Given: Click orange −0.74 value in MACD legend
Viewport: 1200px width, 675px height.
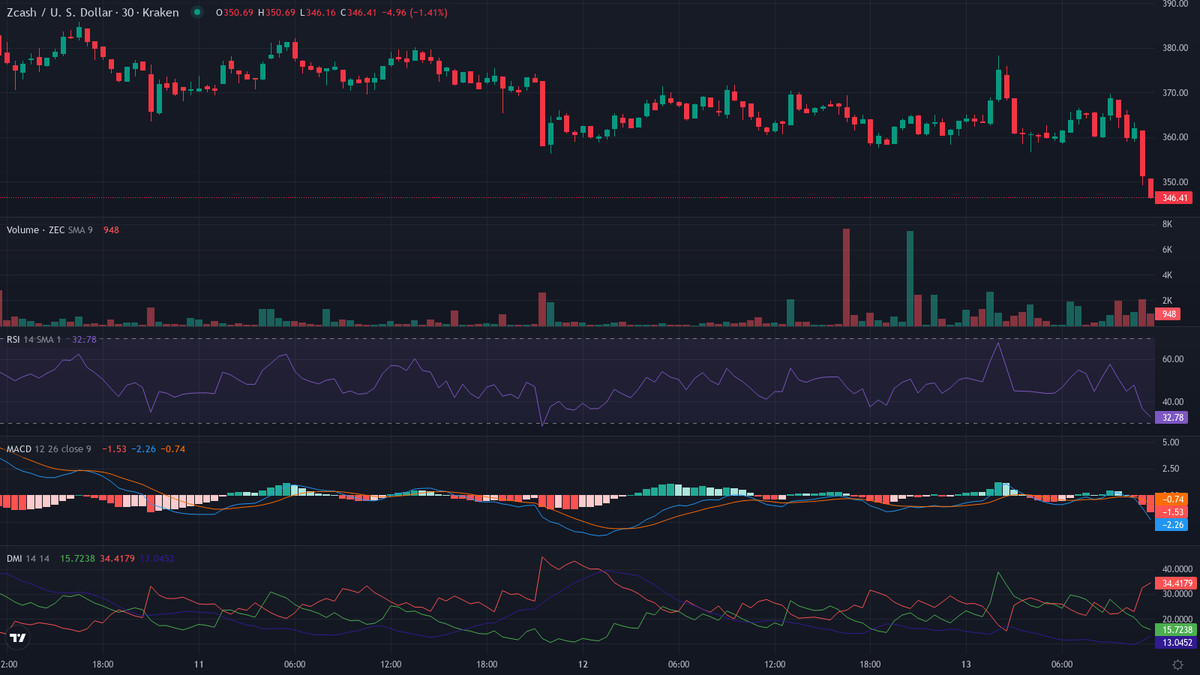Looking at the screenshot, I should point(173,449).
